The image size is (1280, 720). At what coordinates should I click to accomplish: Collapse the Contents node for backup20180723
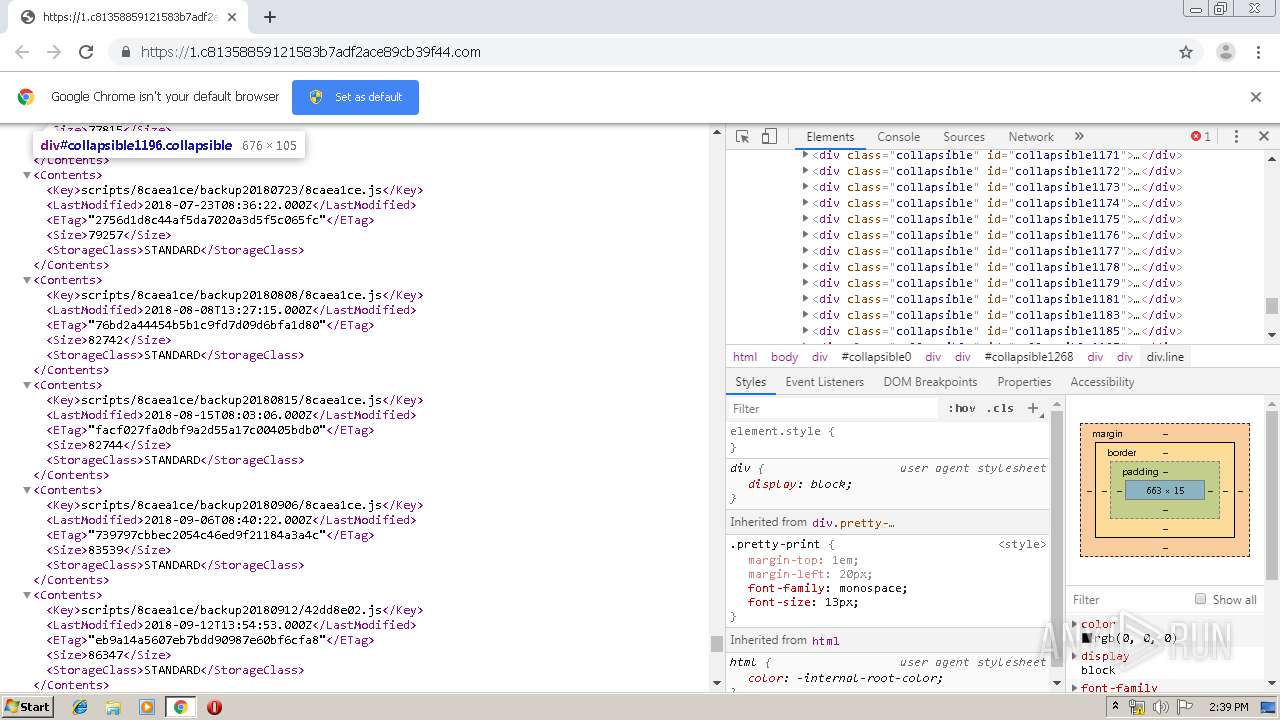pos(27,175)
